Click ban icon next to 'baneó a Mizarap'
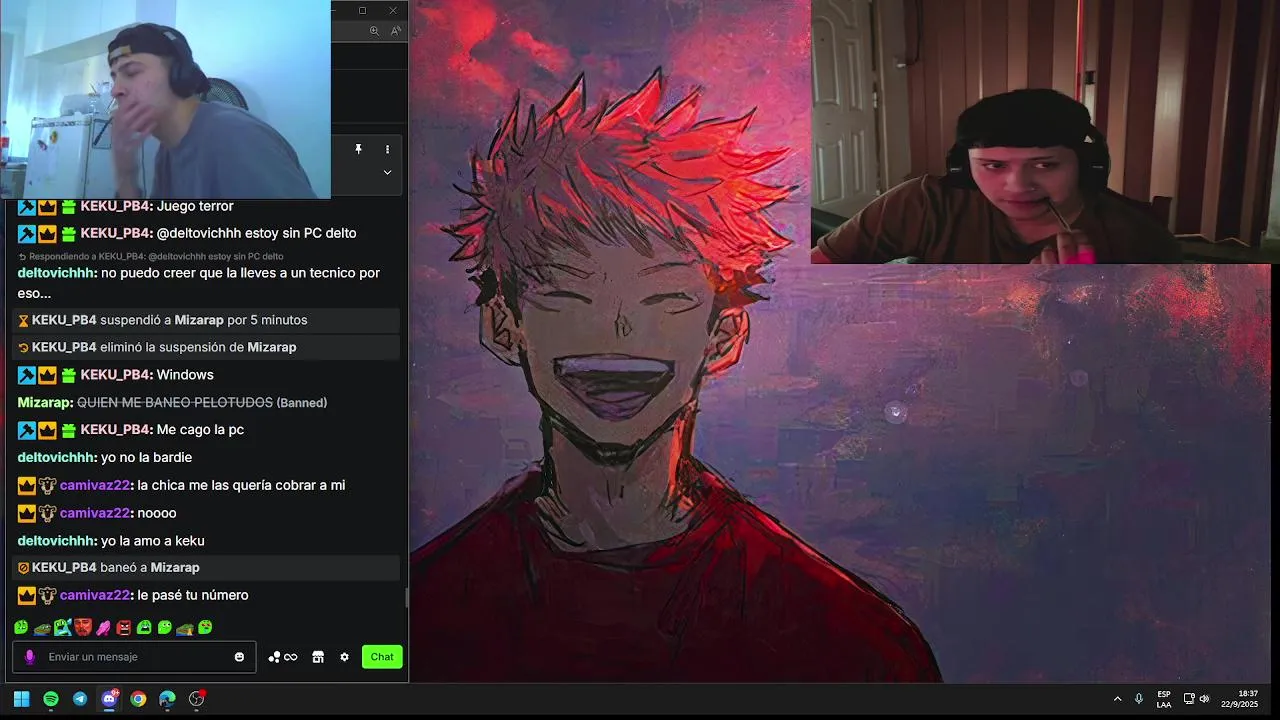1280x720 pixels. click(x=23, y=568)
